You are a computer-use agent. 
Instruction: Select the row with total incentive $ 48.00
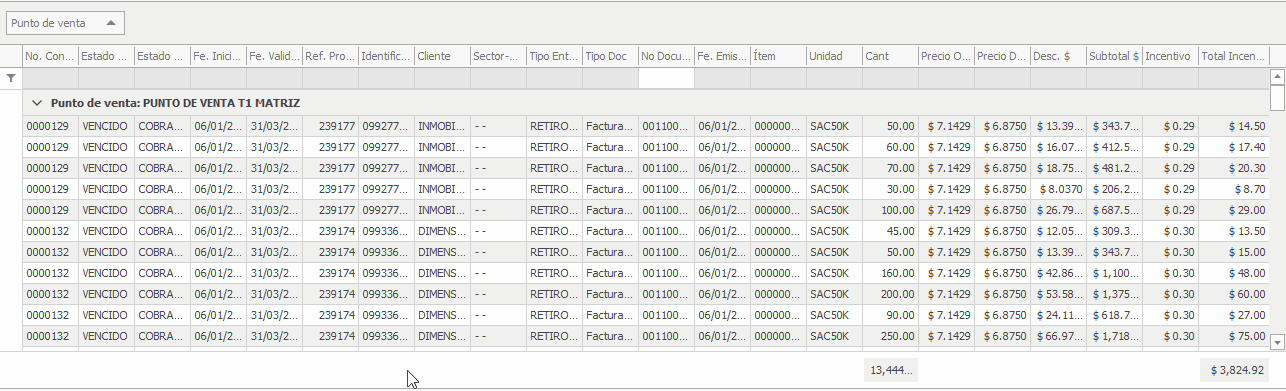[645, 273]
